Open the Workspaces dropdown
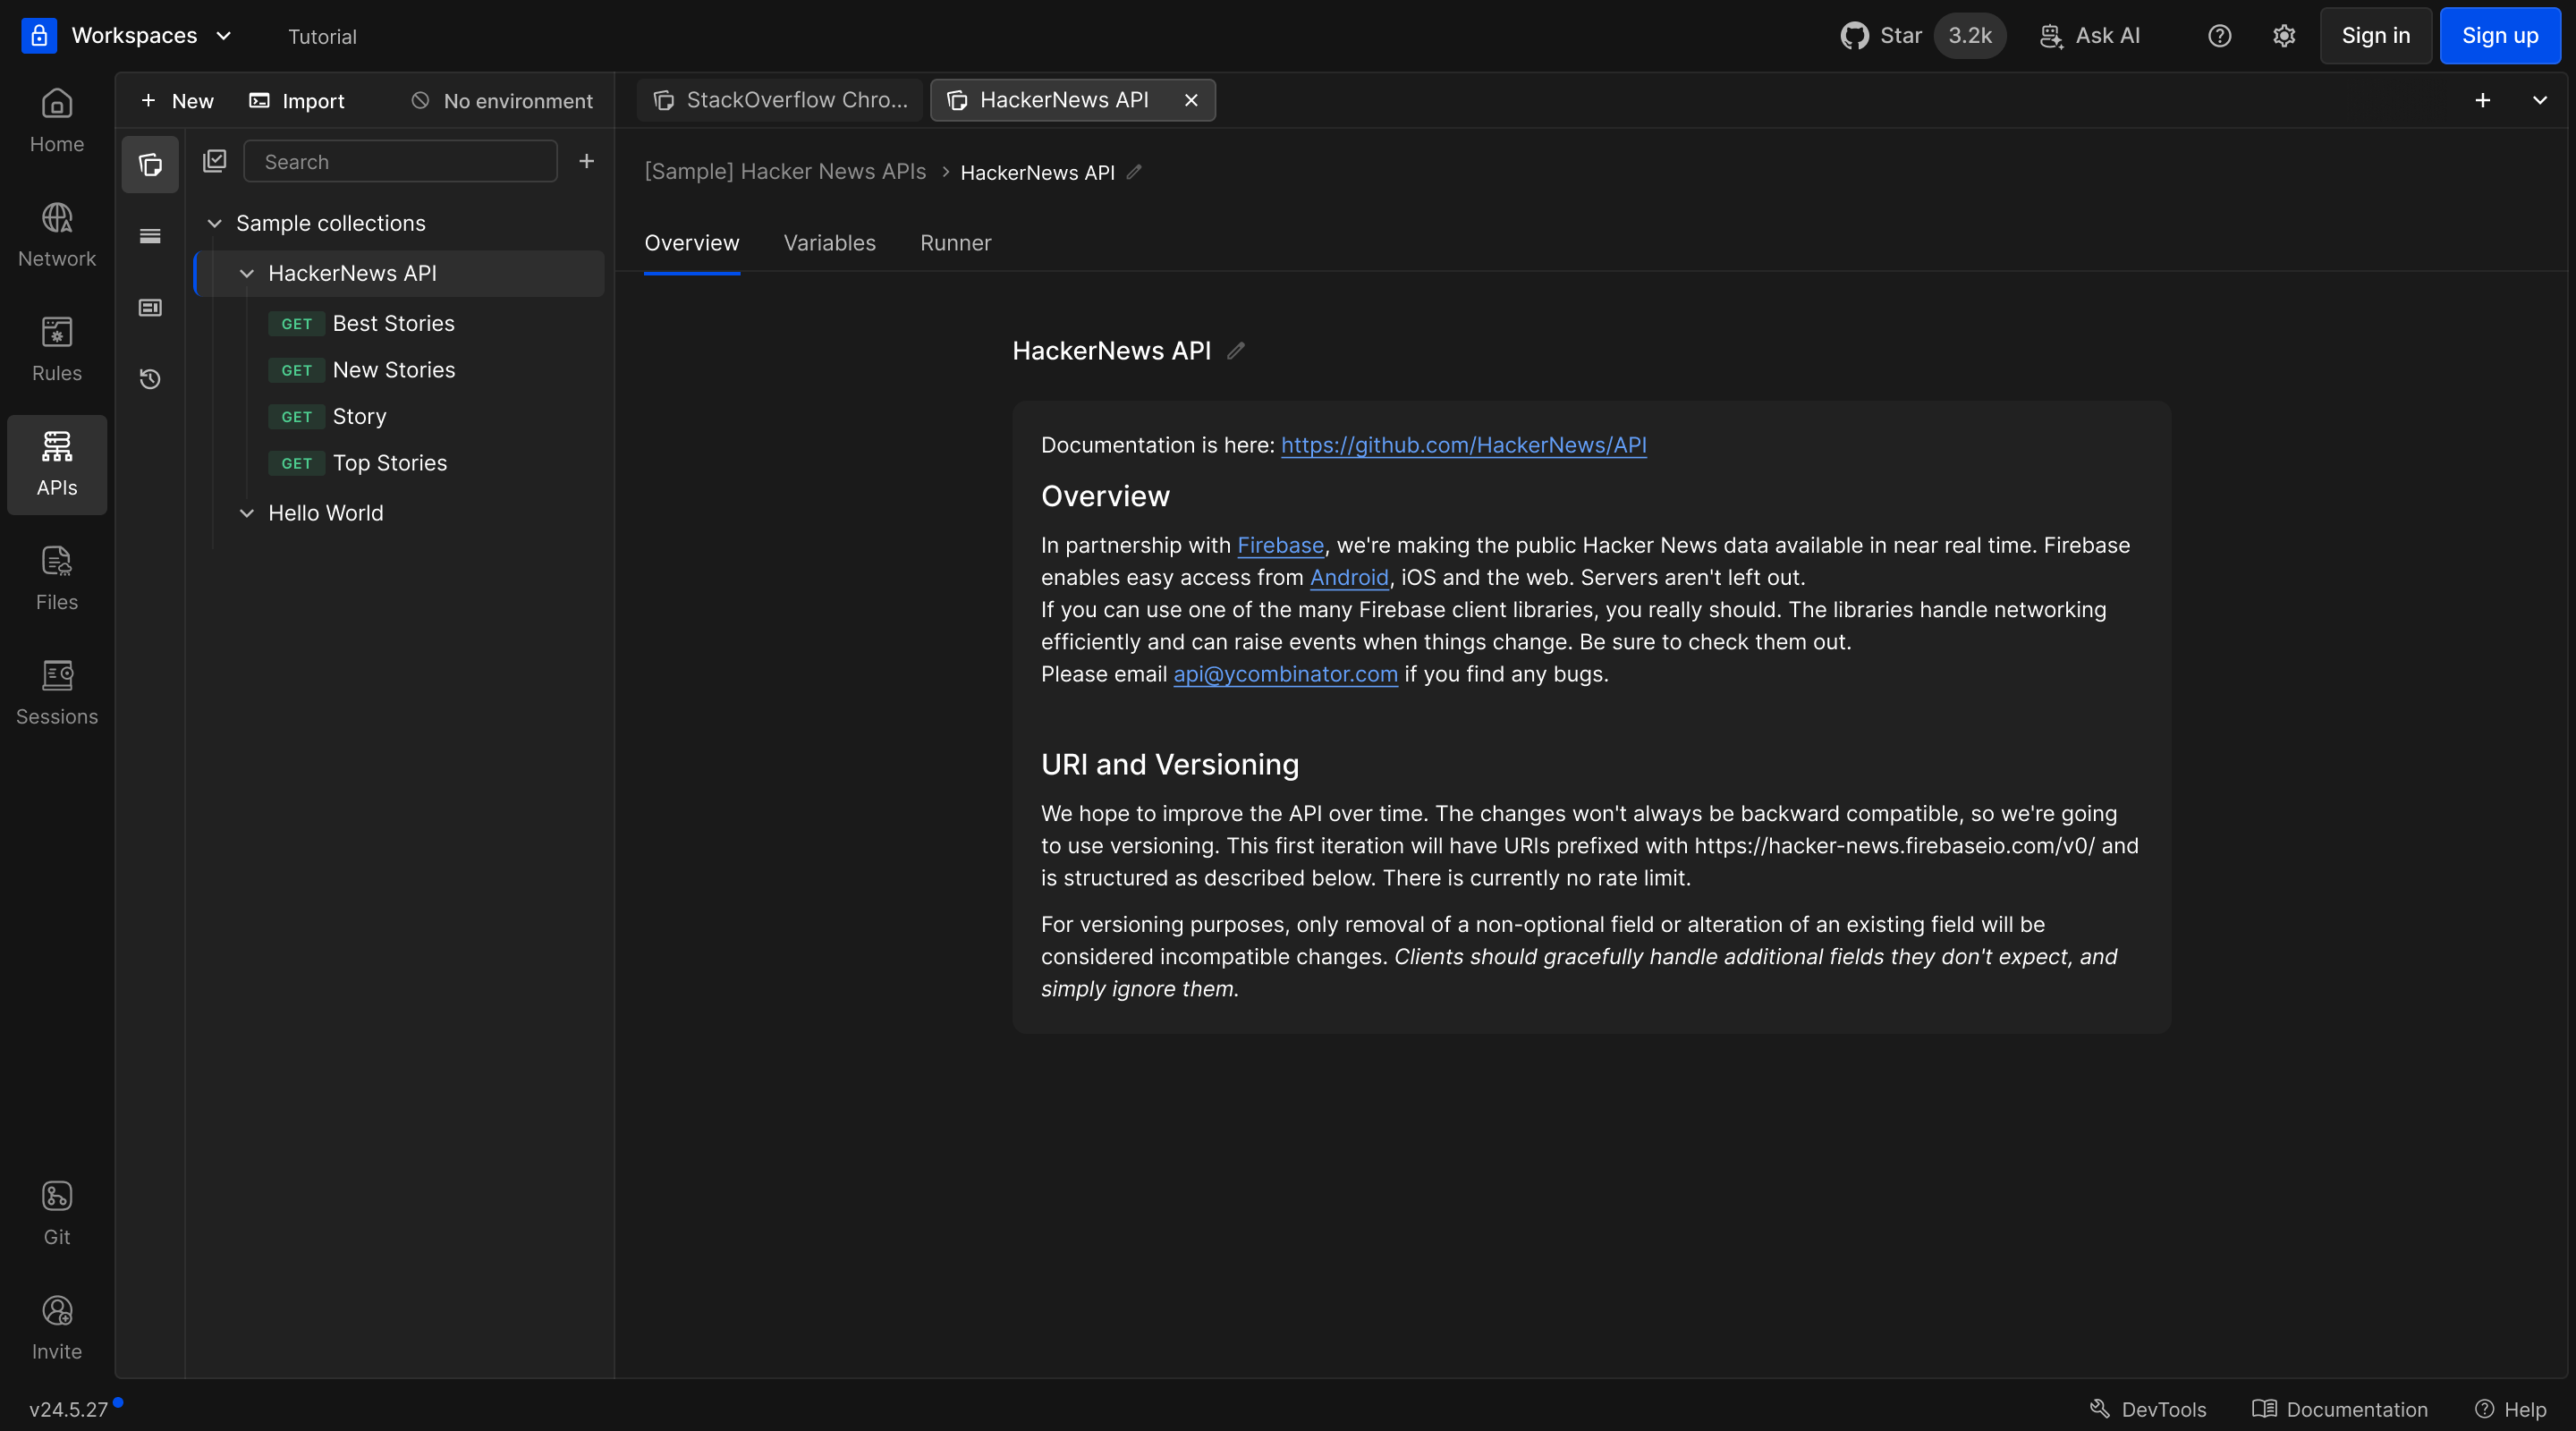The height and width of the screenshot is (1431, 2576). pos(152,36)
